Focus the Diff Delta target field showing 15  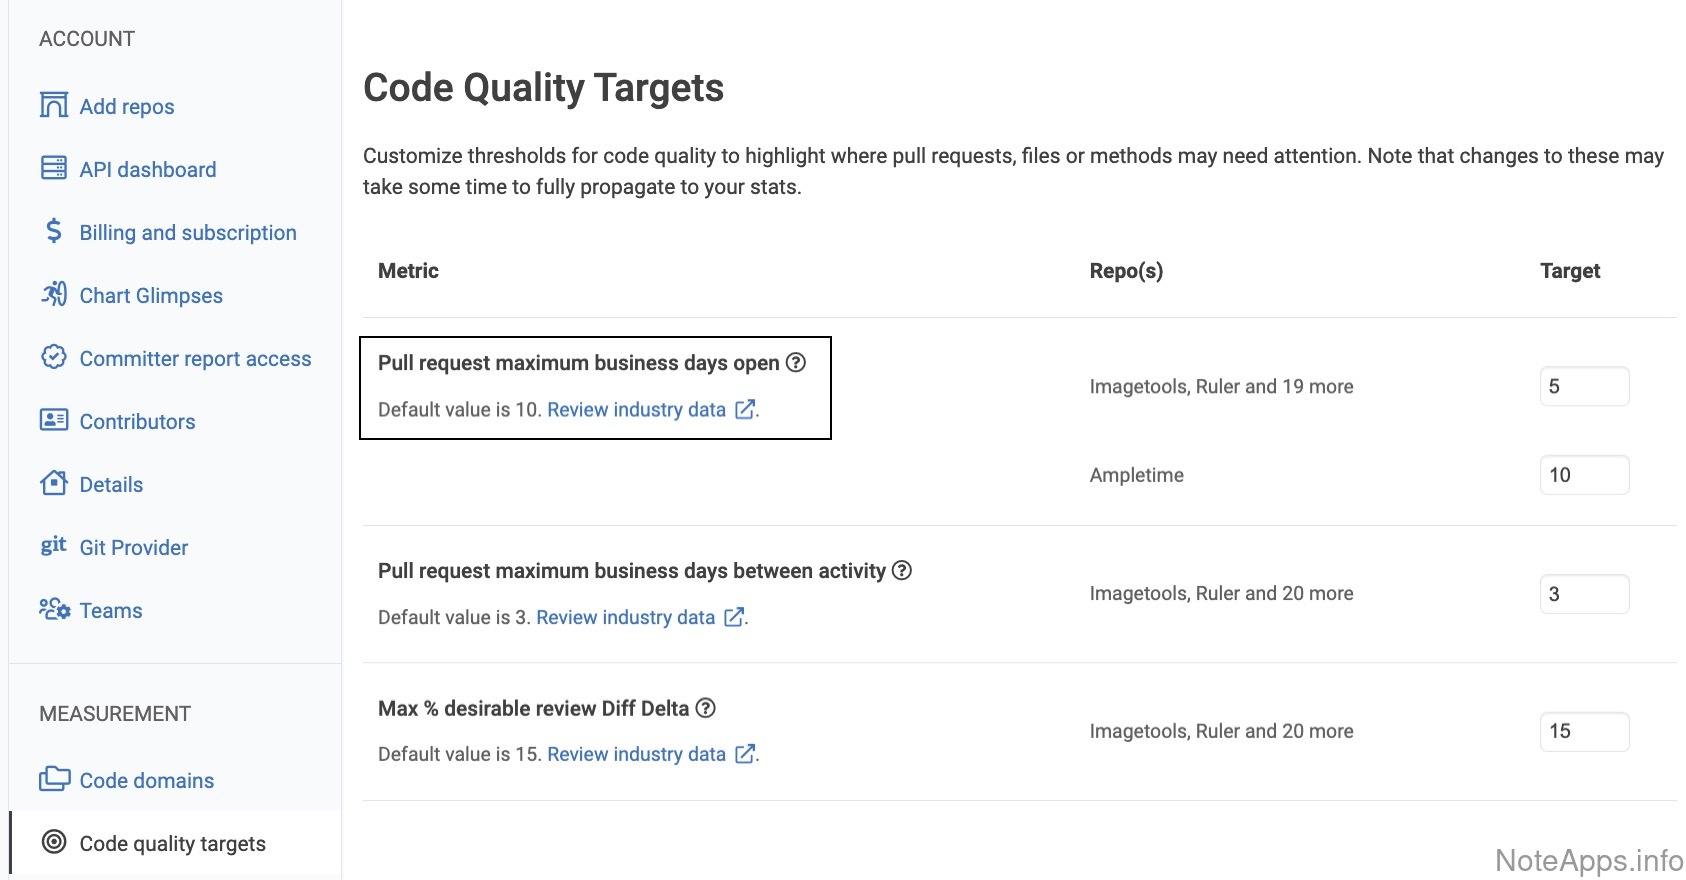tap(1584, 731)
